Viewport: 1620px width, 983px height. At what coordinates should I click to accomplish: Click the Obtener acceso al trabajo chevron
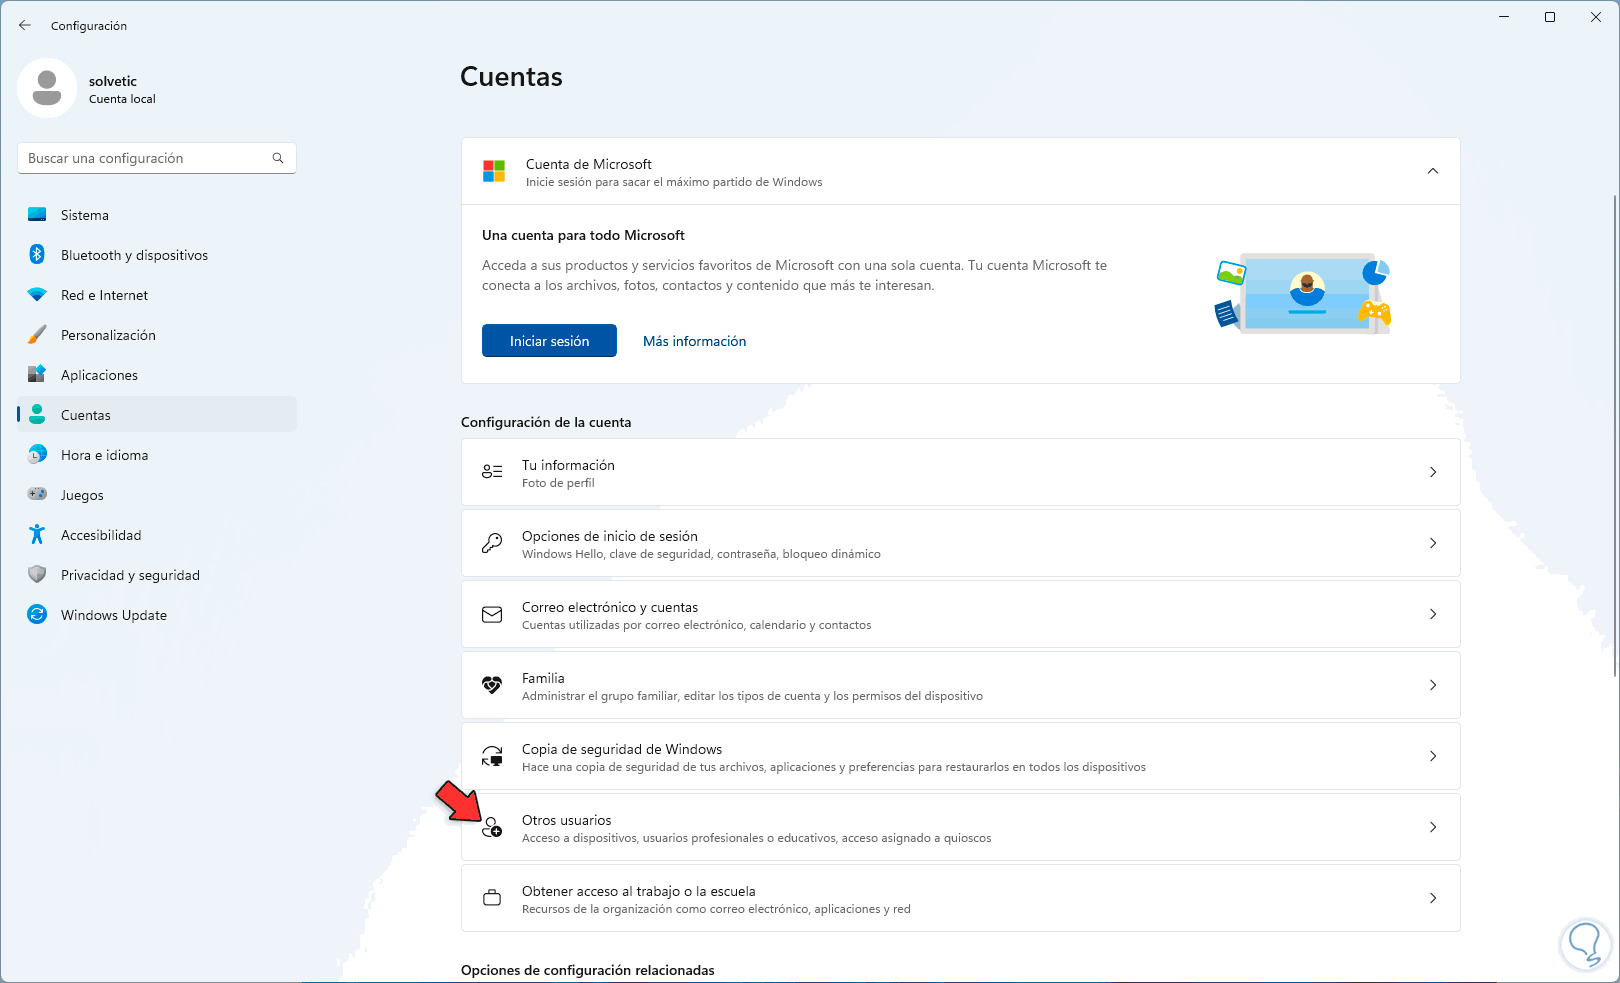(x=1433, y=898)
